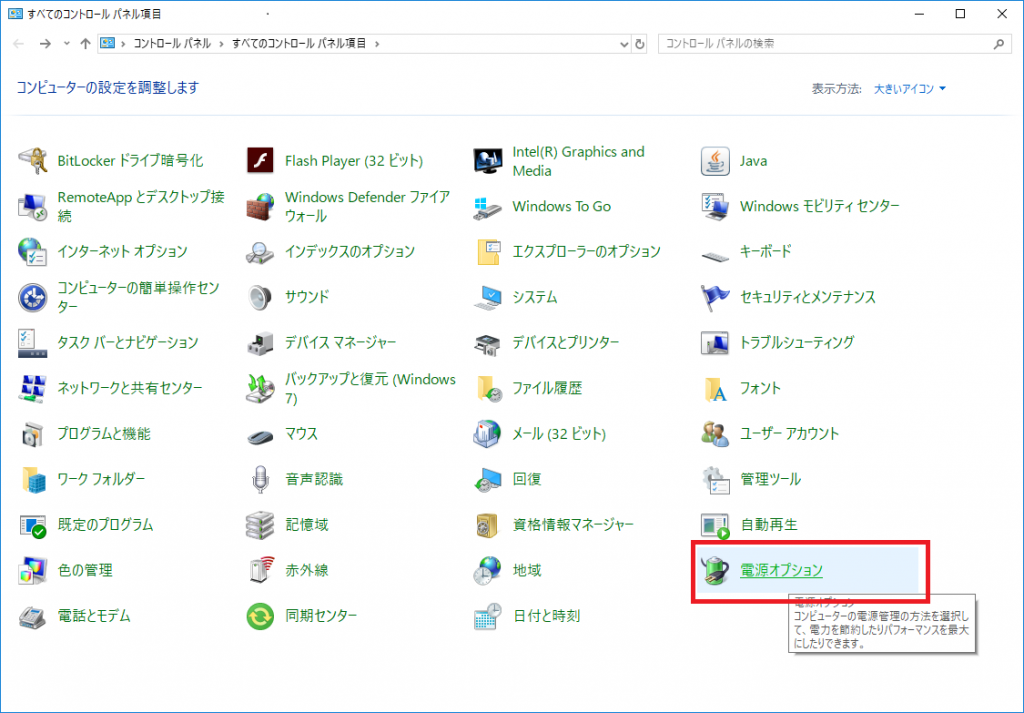Screen dimensions: 1024x713
Task: Open the 日付と時刻 link
Action: coord(547,616)
